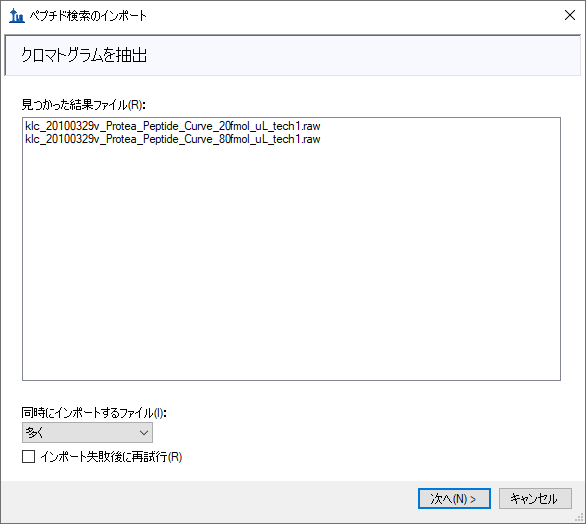The height and width of the screenshot is (524, 586).
Task: Click the 同時にインポートするファイル(I): label
Action: coord(94,413)
